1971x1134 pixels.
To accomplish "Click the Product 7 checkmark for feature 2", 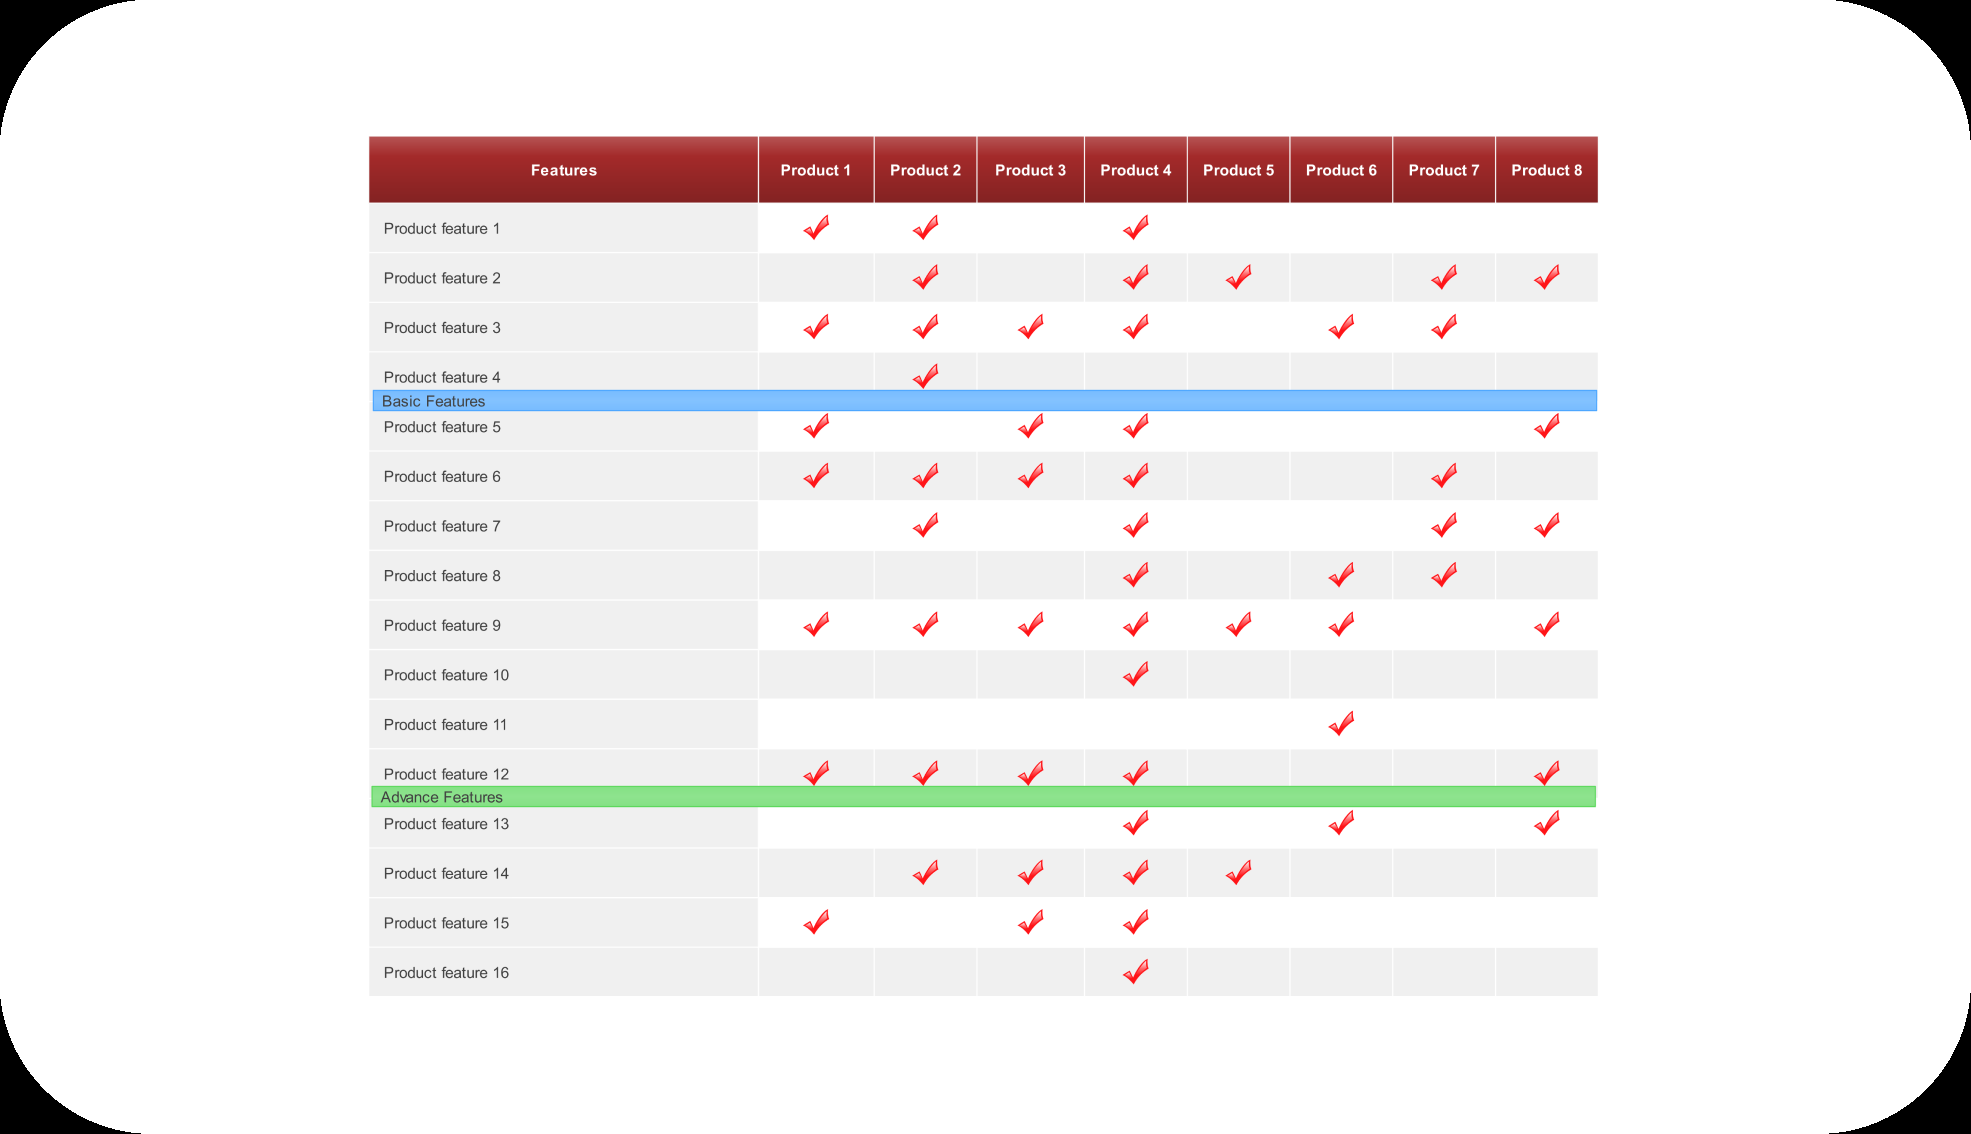I will [1444, 277].
